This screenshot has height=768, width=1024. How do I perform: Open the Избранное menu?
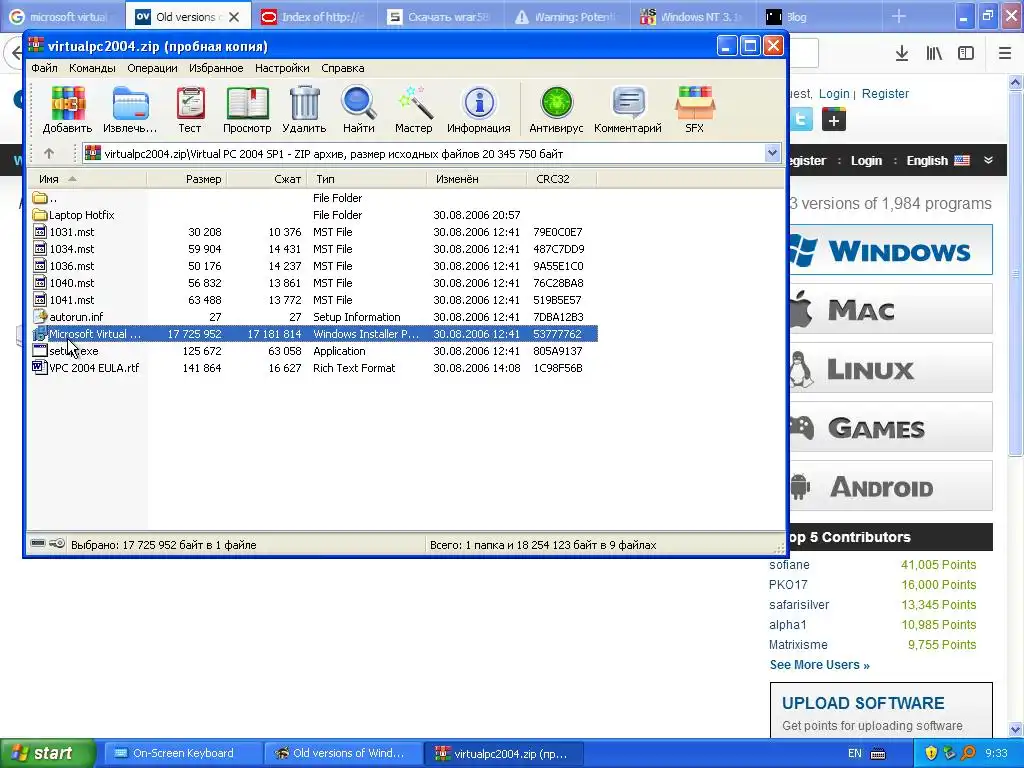tap(216, 68)
